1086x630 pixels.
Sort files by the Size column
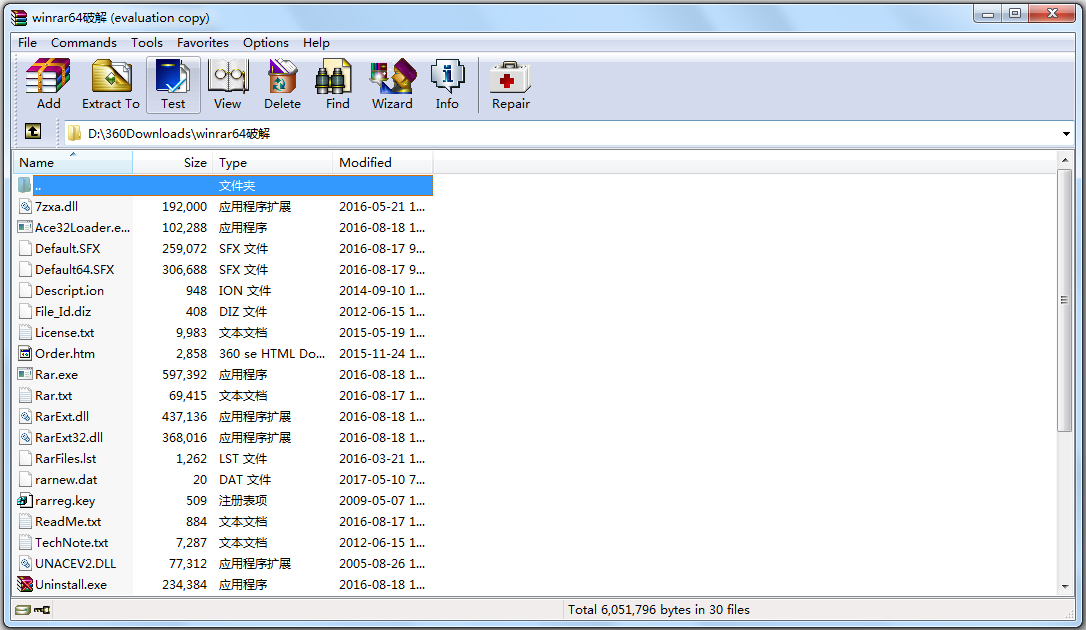195,162
